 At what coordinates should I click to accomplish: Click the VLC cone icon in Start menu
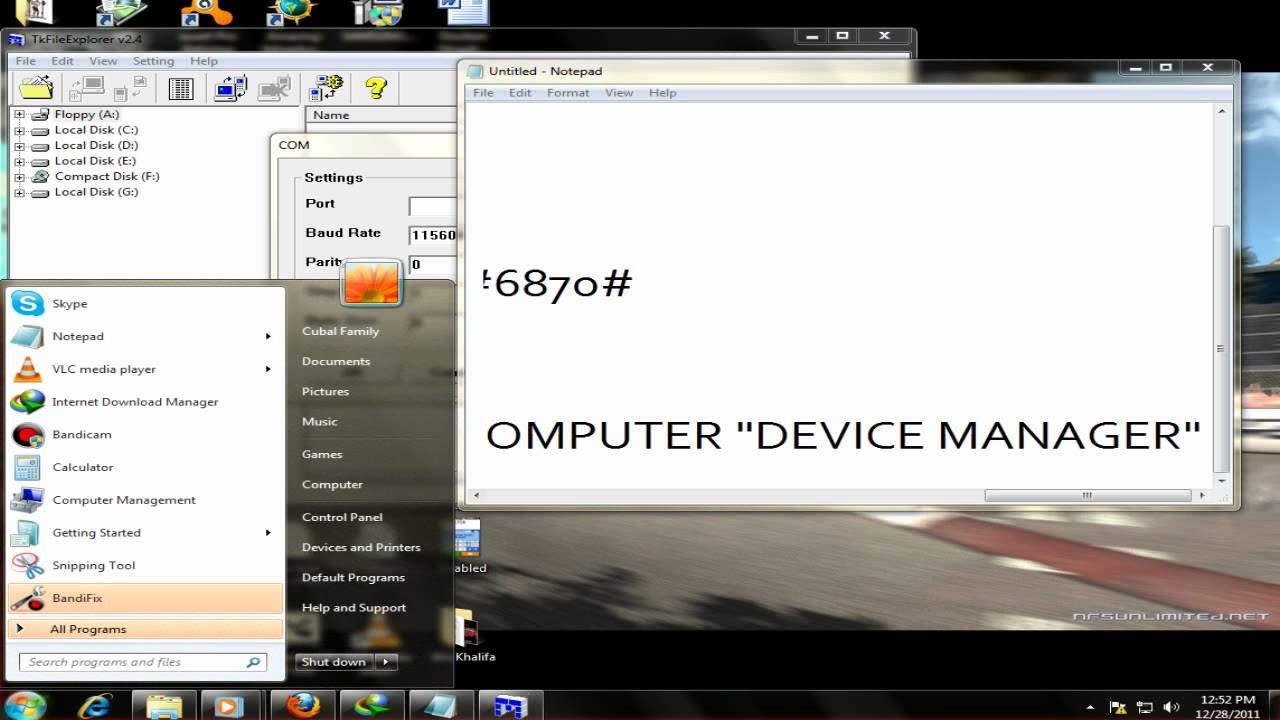(27, 369)
